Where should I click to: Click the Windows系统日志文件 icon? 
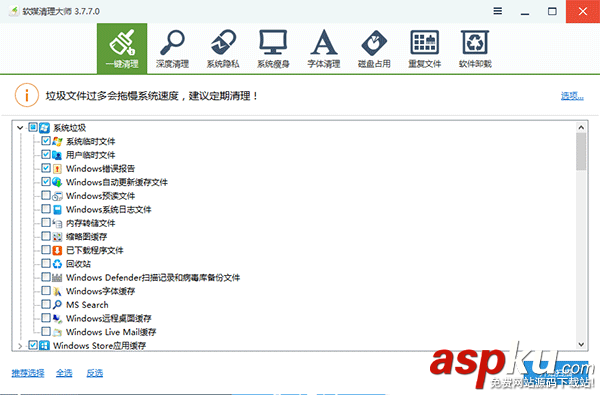pos(57,209)
